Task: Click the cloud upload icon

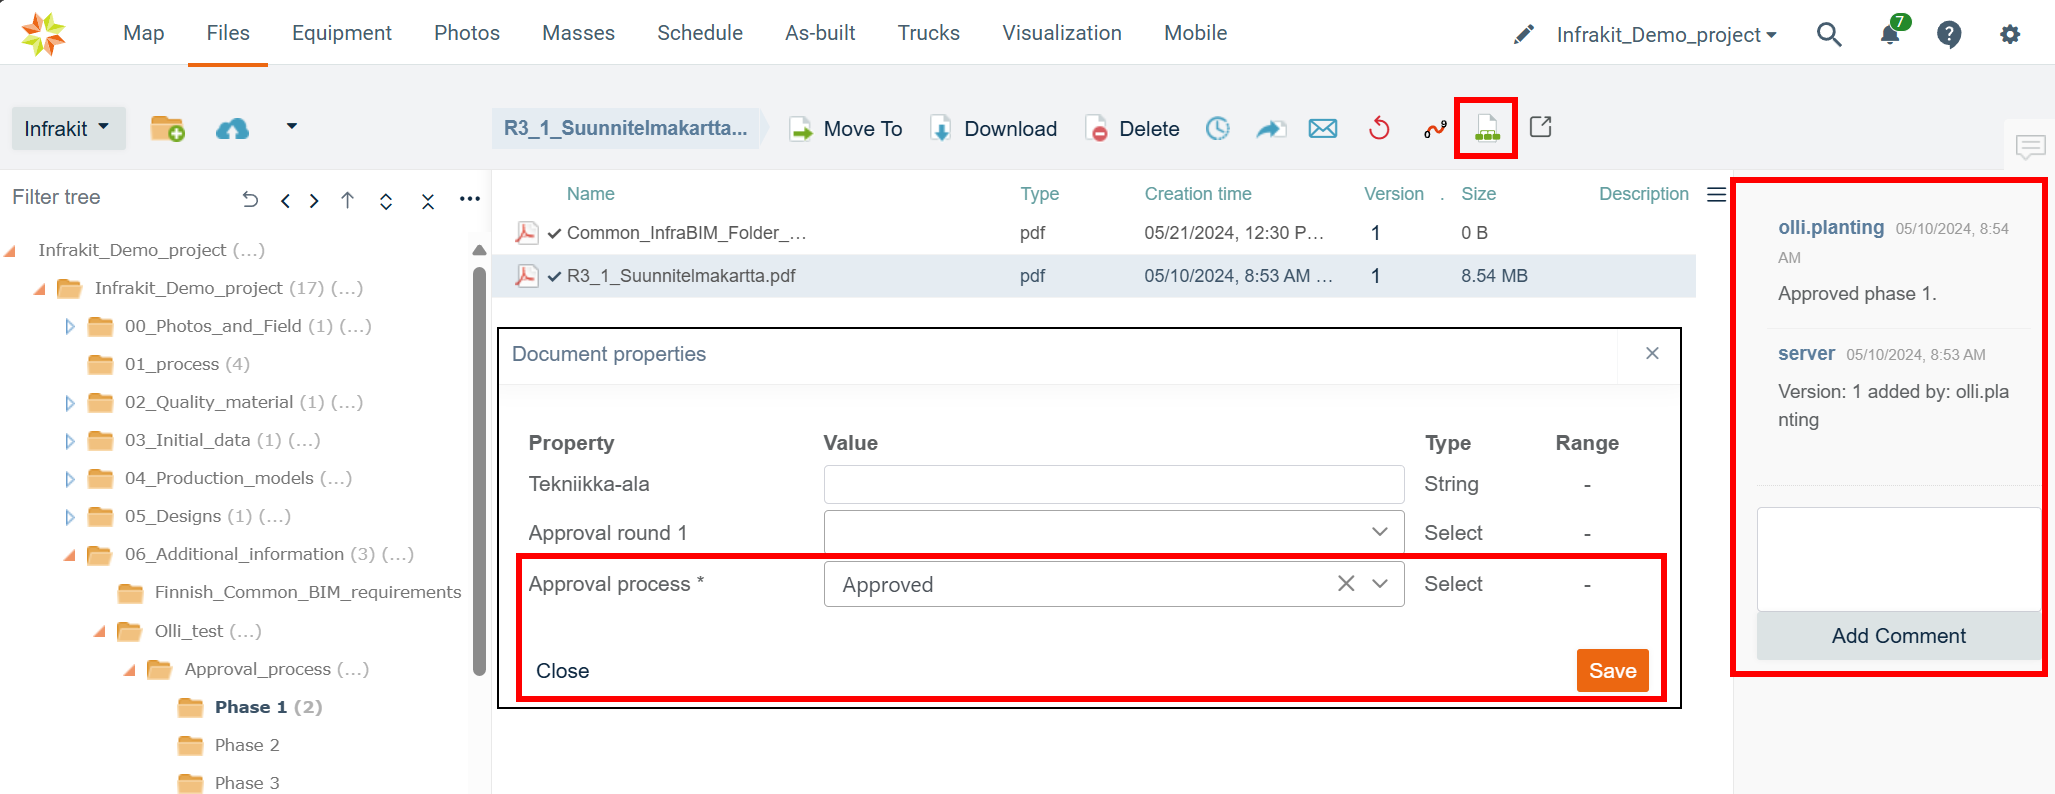Action: pyautogui.click(x=232, y=129)
